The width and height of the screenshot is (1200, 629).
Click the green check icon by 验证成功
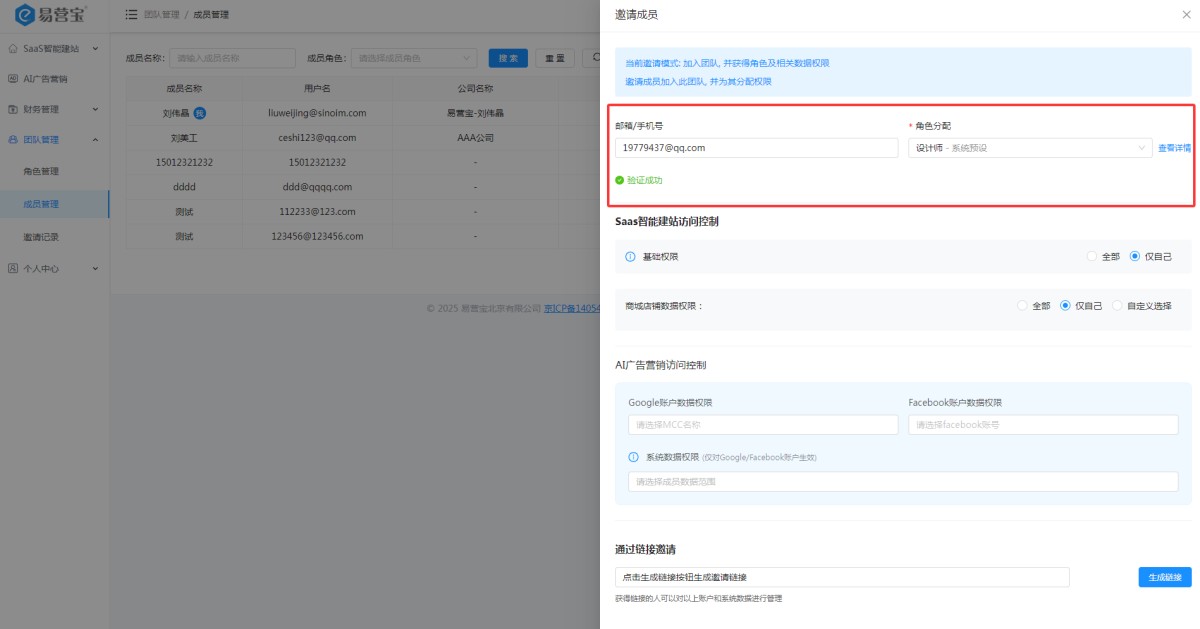coord(620,180)
